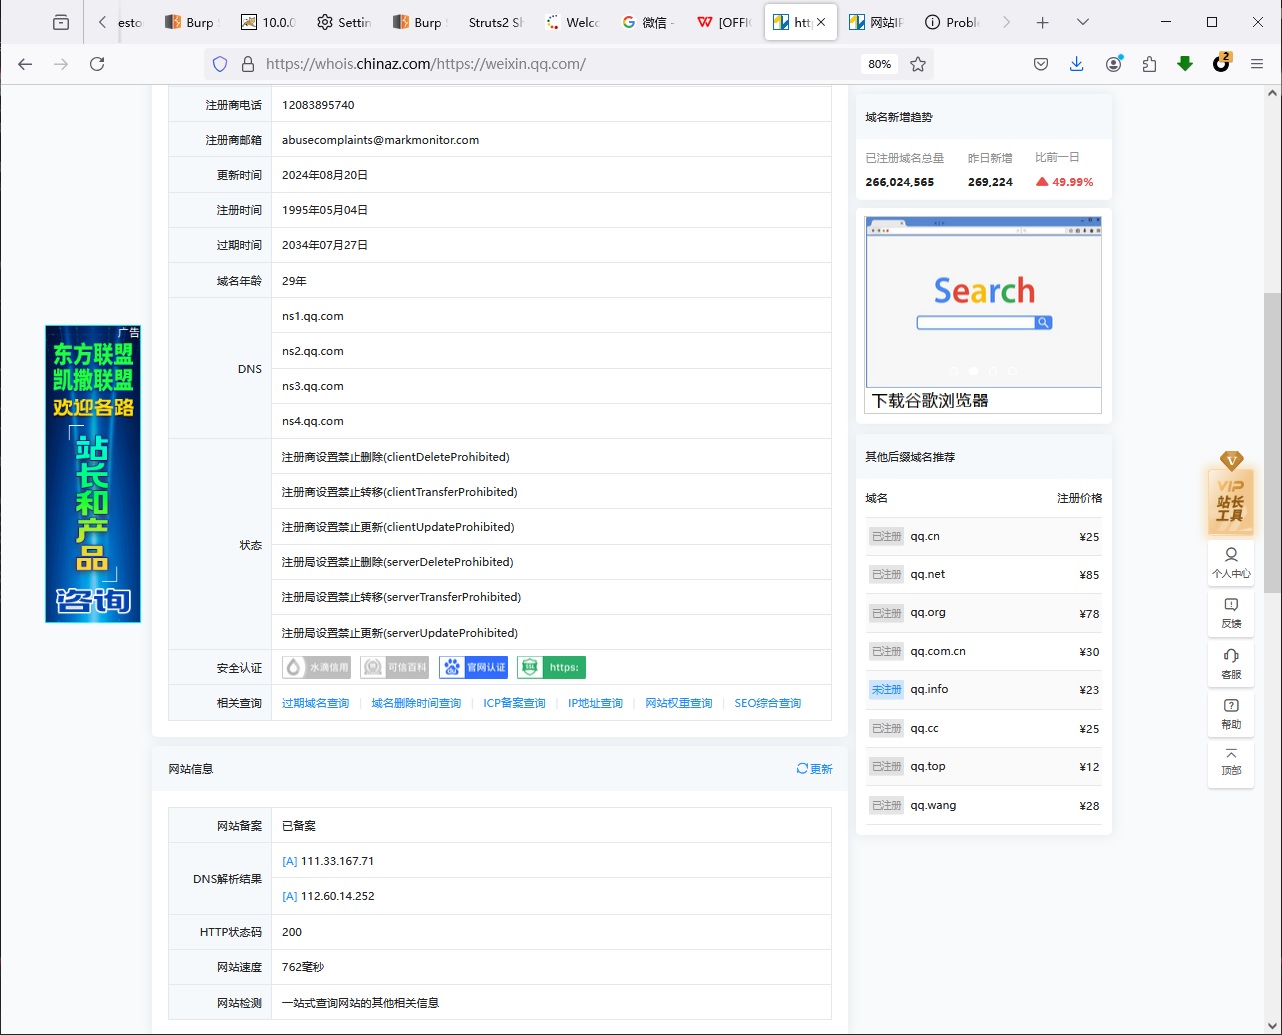
Task: Click the 东方联盟 vertical ad banner
Action: coord(93,474)
